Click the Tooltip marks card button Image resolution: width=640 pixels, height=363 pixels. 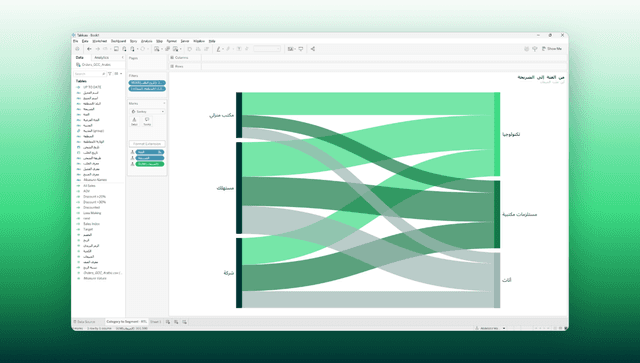pyautogui.click(x=147, y=121)
